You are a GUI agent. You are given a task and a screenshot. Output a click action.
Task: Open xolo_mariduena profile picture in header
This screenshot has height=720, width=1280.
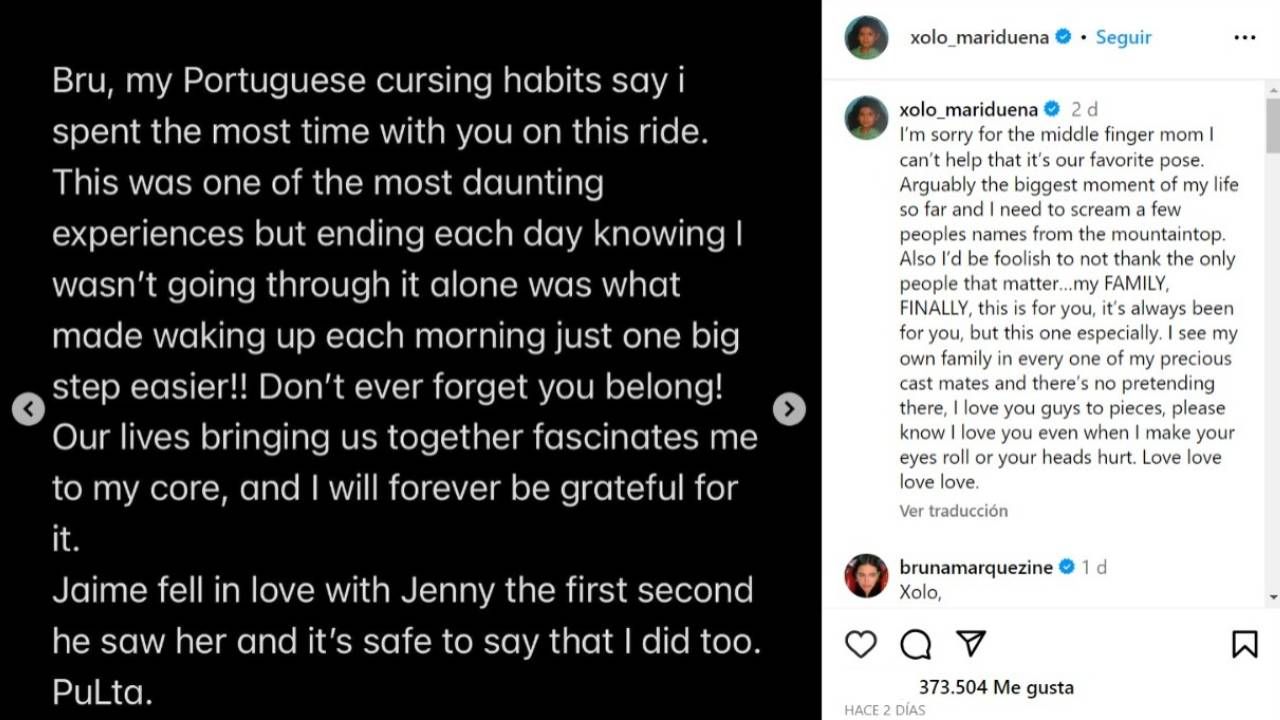[x=866, y=38]
